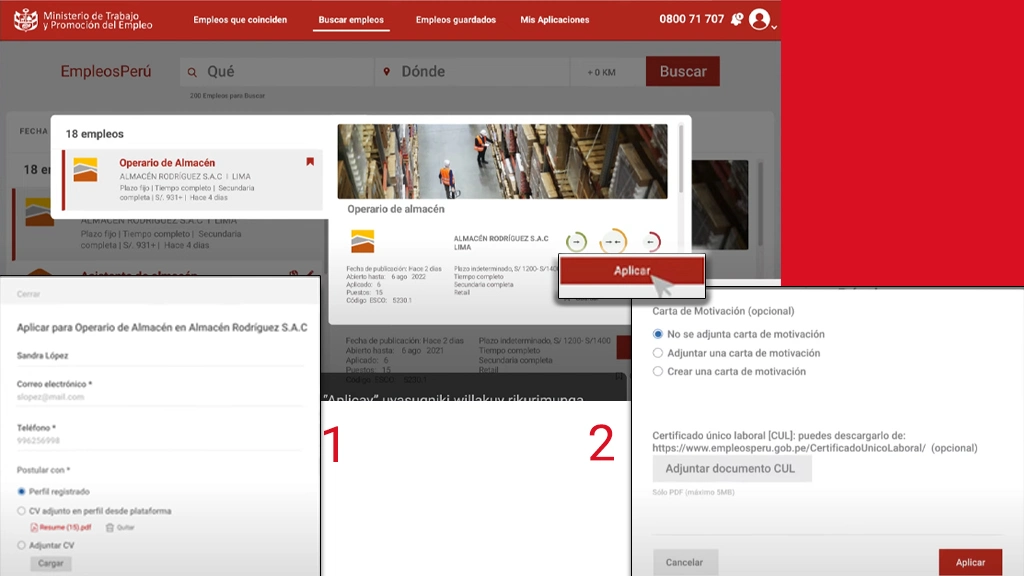Screen dimensions: 1024x576
Task: Click the trash Quitar icon
Action: (x=110, y=527)
